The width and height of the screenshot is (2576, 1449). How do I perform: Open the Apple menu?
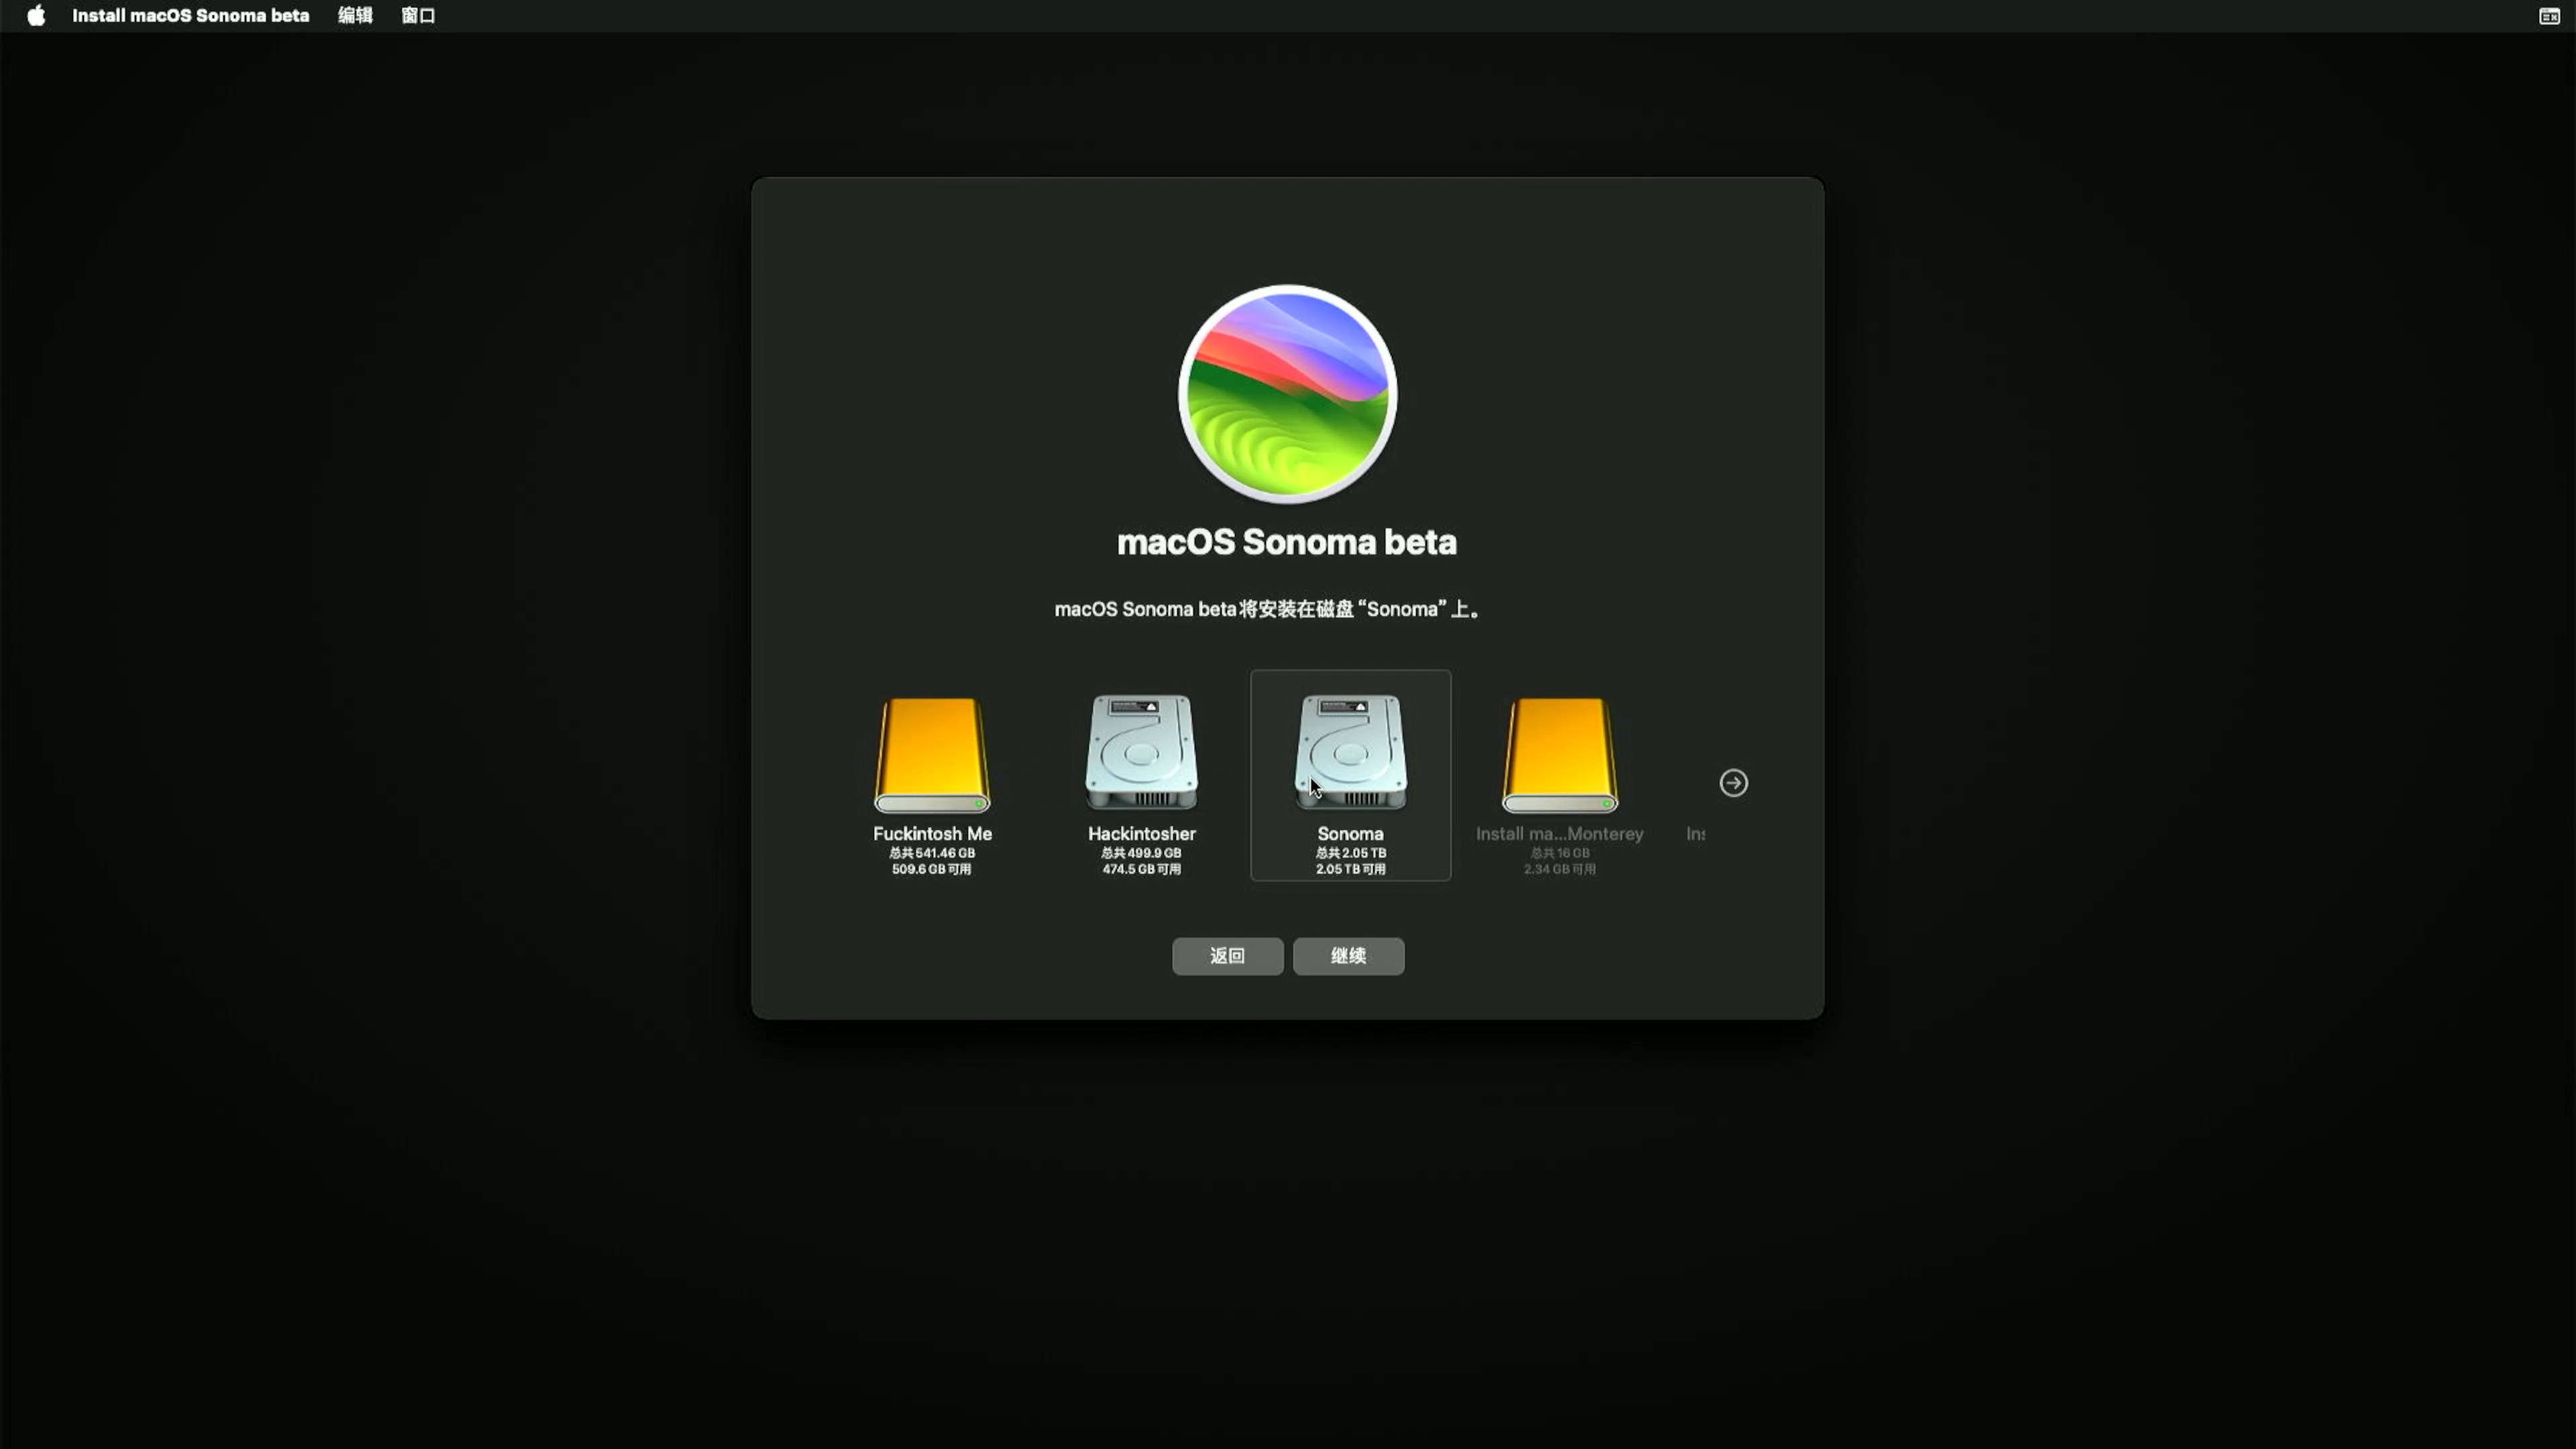36,15
